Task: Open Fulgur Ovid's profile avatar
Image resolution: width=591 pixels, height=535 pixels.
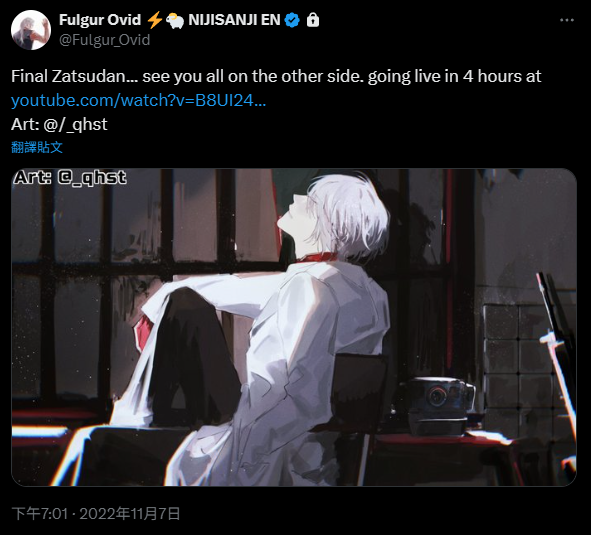Action: [x=31, y=30]
